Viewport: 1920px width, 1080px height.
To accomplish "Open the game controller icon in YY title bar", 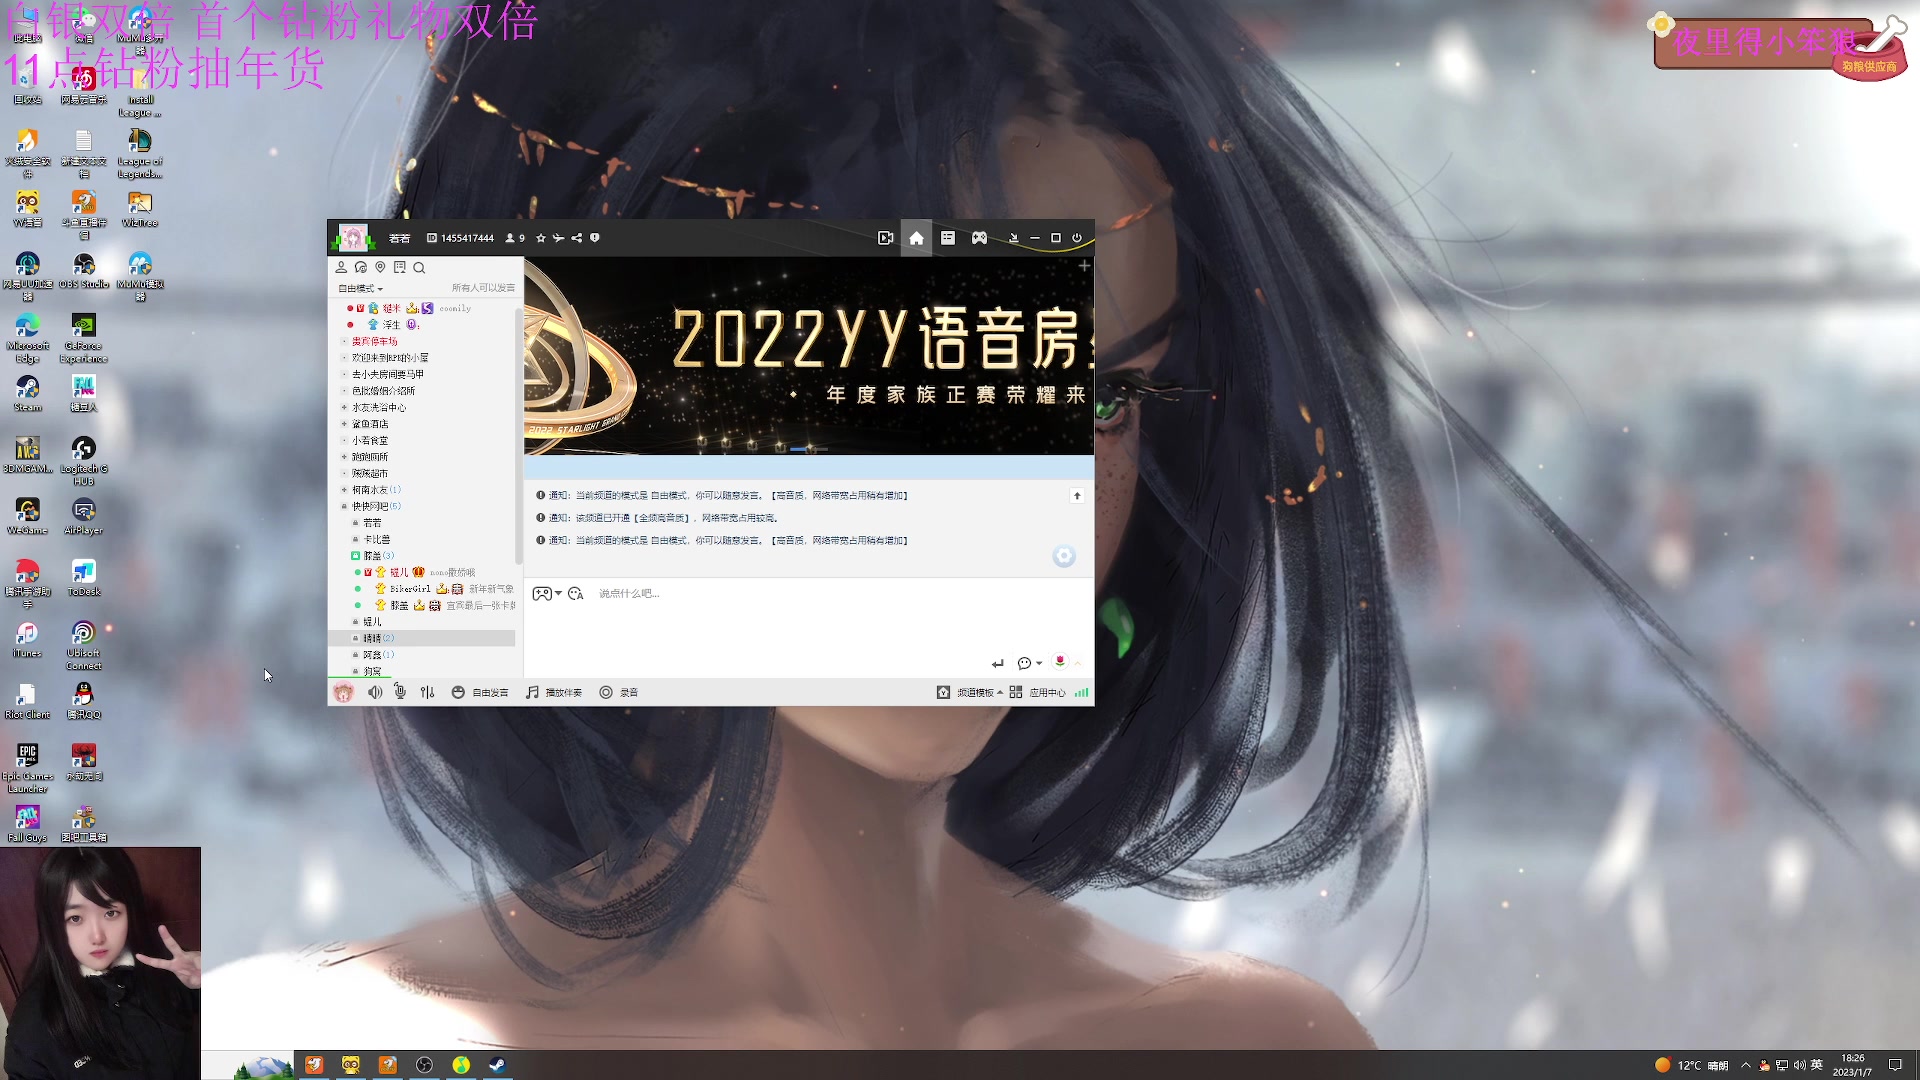I will tap(980, 238).
